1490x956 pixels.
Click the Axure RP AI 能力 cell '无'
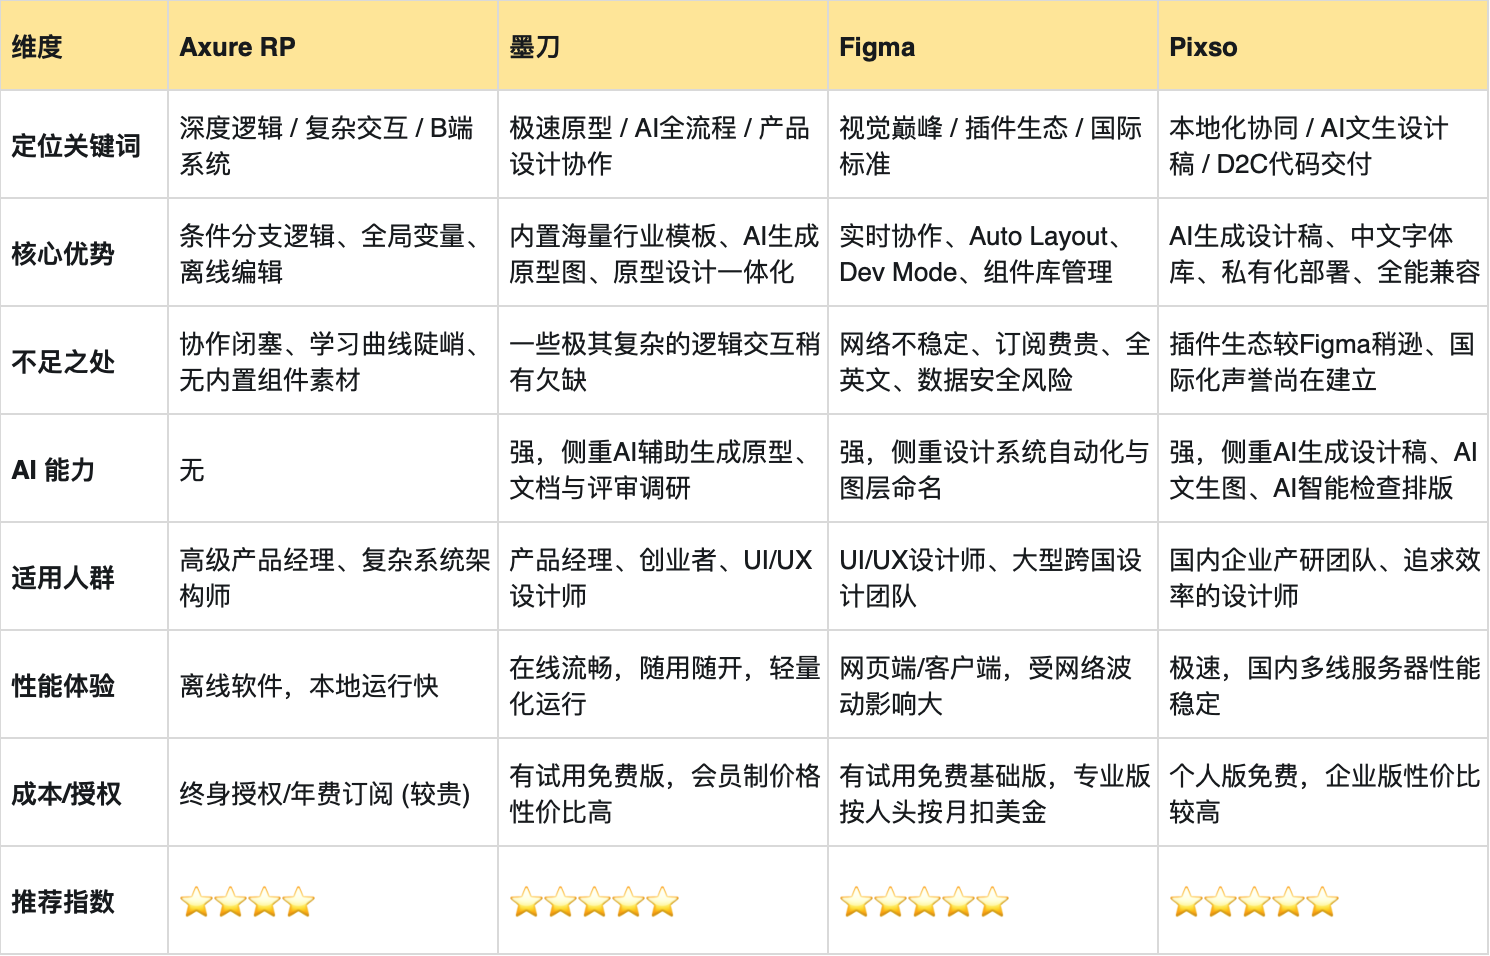[333, 469]
